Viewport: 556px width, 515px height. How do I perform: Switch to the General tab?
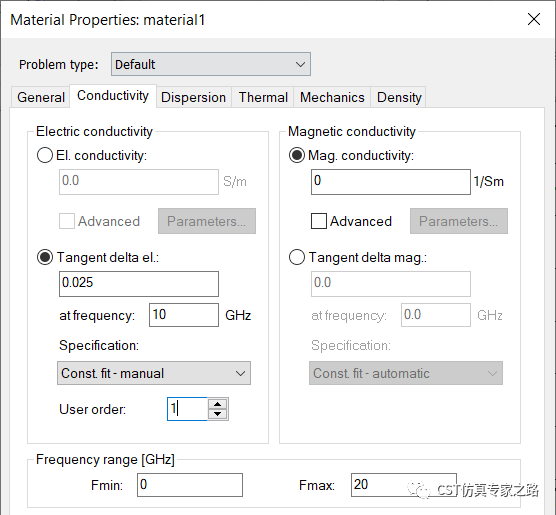tap(41, 97)
